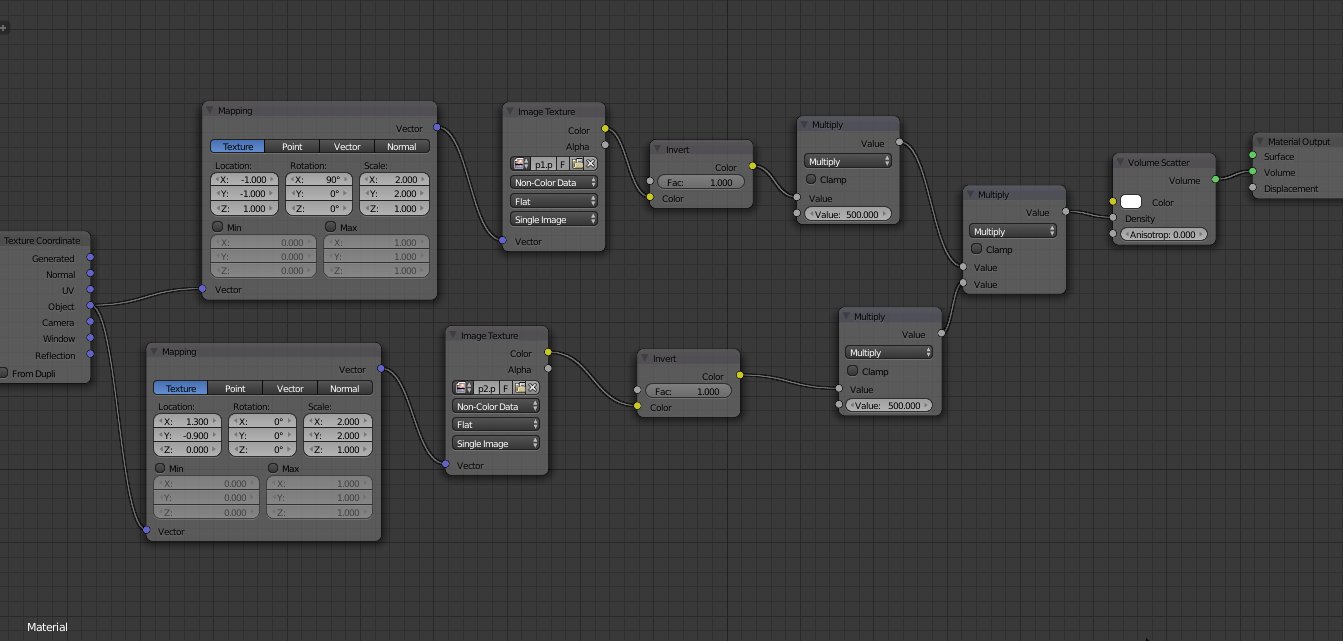Browse image datablocks on the p2.p texture
This screenshot has height=641, width=1343.
pyautogui.click(x=462, y=387)
